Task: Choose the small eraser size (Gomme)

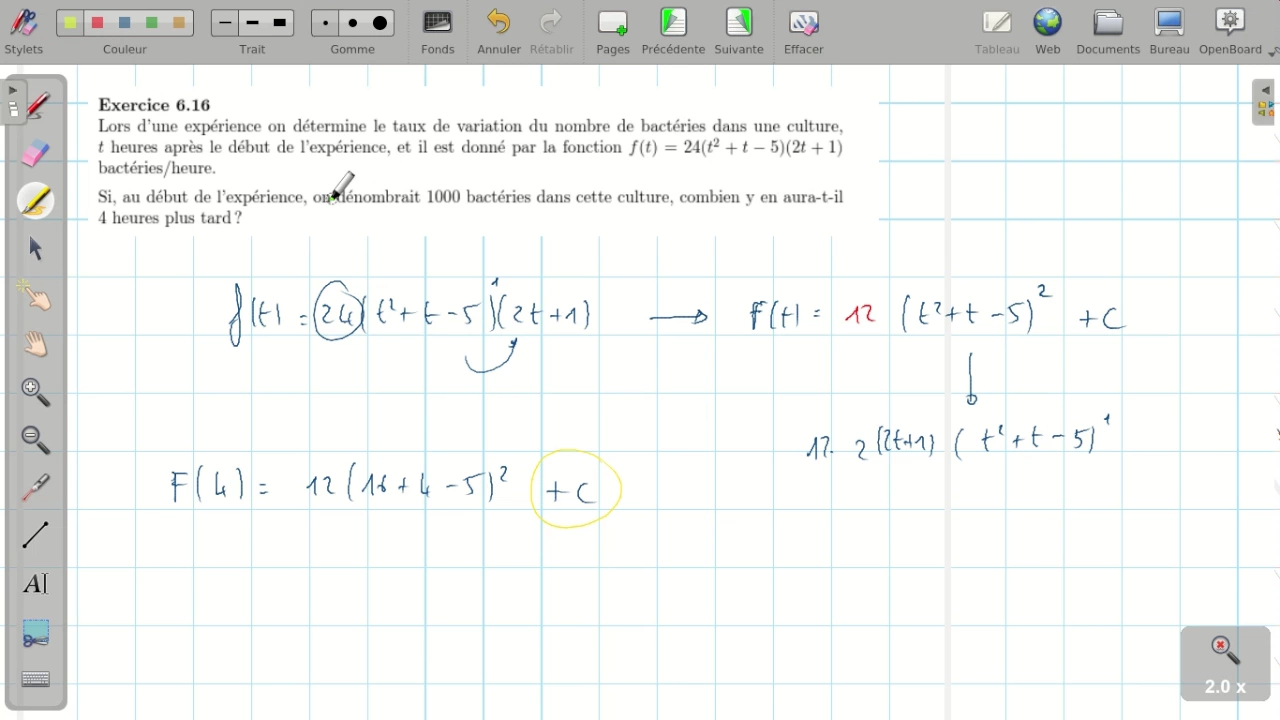Action: coord(325,23)
